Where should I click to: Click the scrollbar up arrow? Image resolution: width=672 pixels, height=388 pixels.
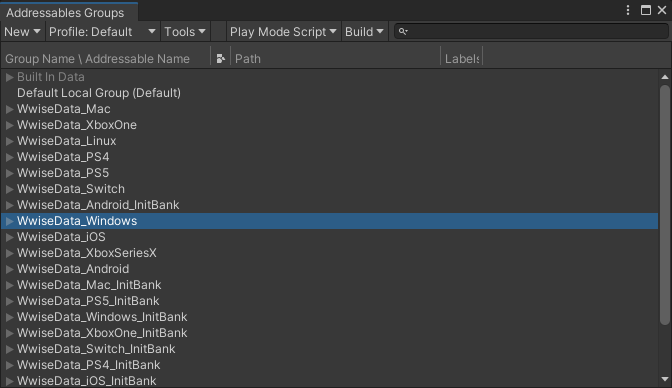[665, 77]
